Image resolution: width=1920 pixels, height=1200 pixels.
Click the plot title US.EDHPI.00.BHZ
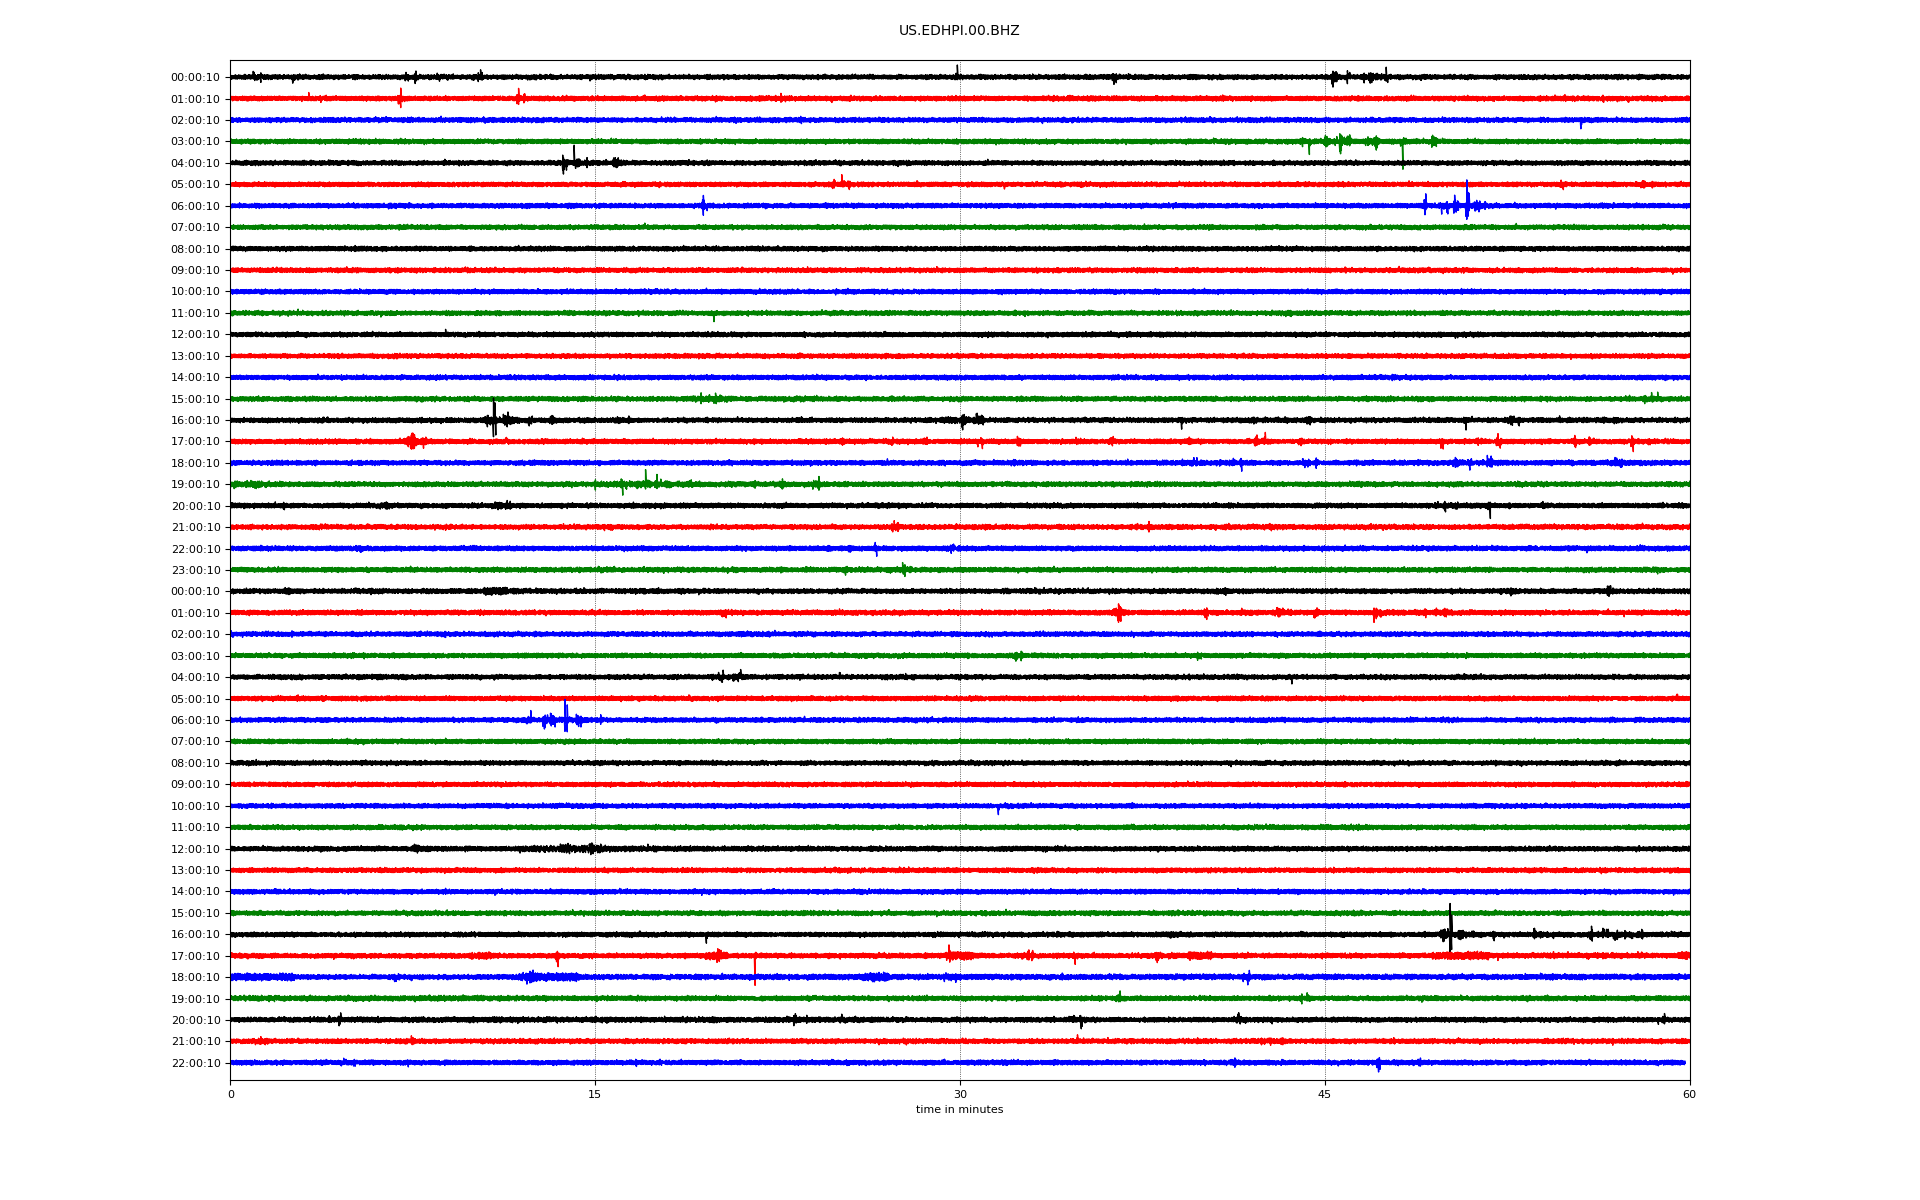958,31
